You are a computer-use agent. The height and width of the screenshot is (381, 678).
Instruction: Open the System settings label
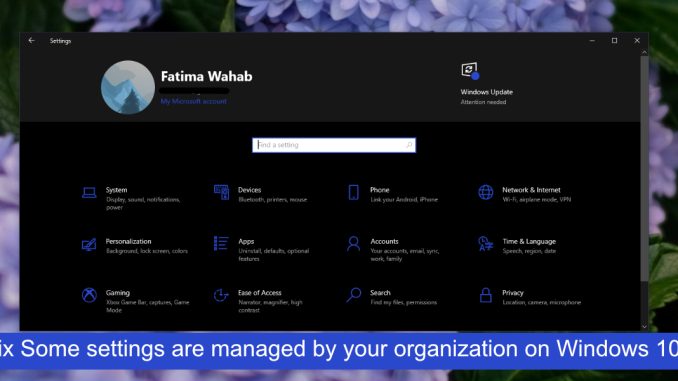[116, 190]
